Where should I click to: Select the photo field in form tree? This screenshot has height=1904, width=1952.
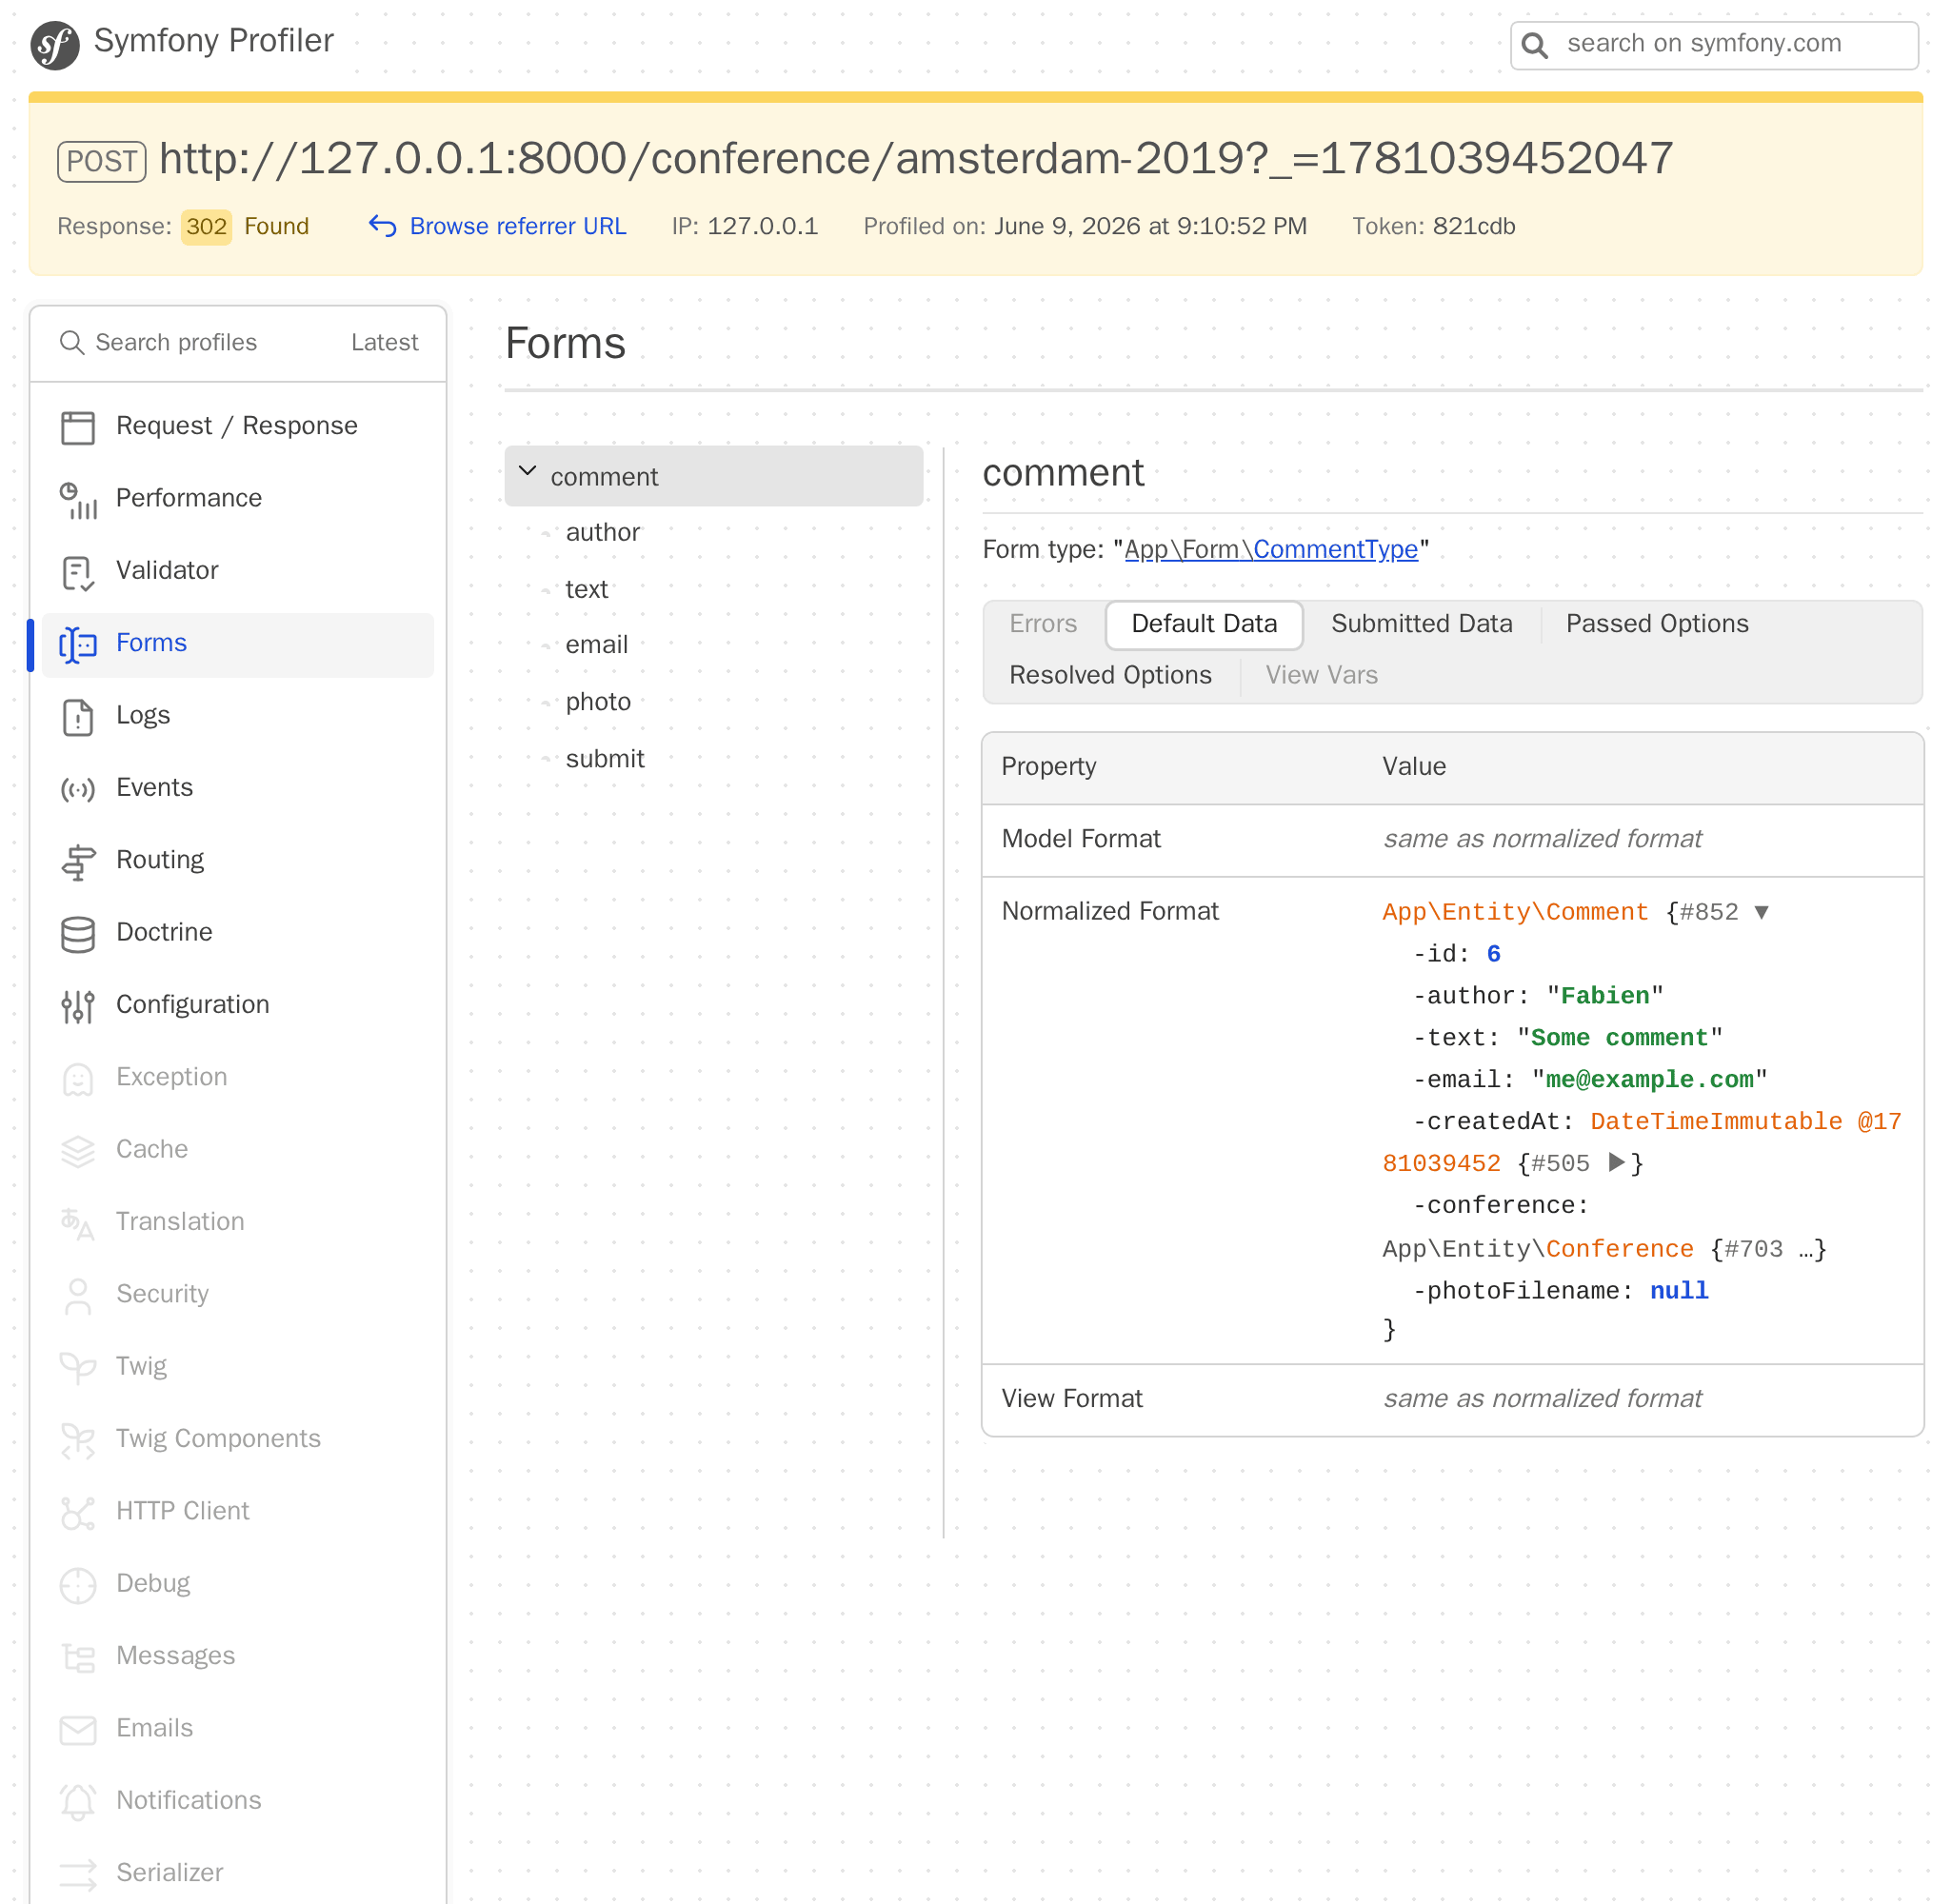(x=598, y=702)
